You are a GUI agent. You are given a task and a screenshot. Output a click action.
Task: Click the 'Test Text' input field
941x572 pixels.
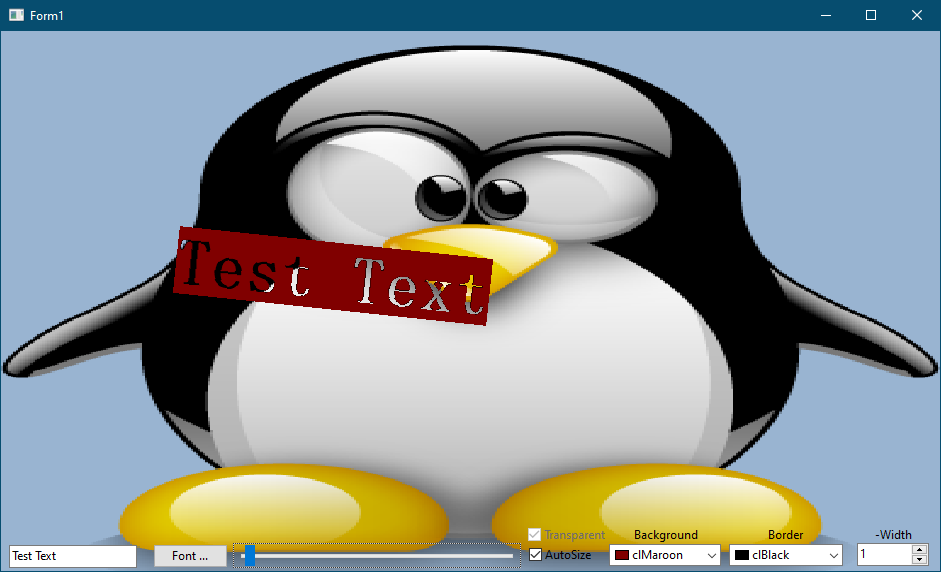73,556
